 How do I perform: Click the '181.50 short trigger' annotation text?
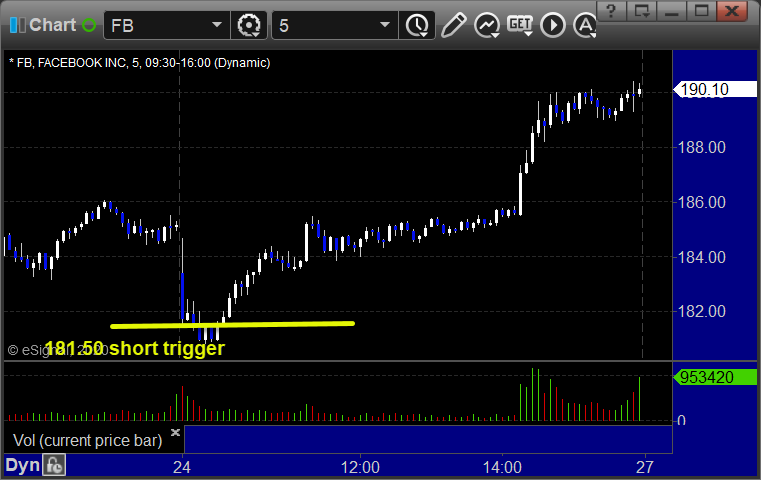pos(134,348)
